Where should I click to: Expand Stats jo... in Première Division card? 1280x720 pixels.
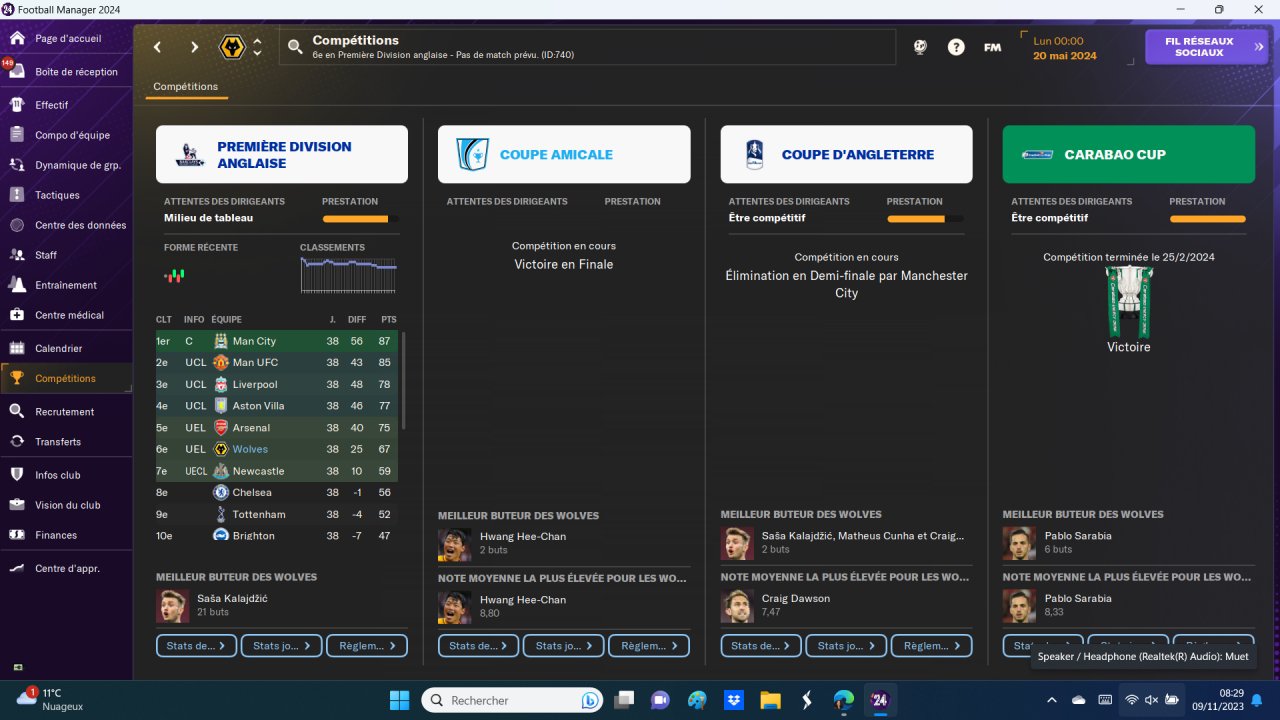282,646
